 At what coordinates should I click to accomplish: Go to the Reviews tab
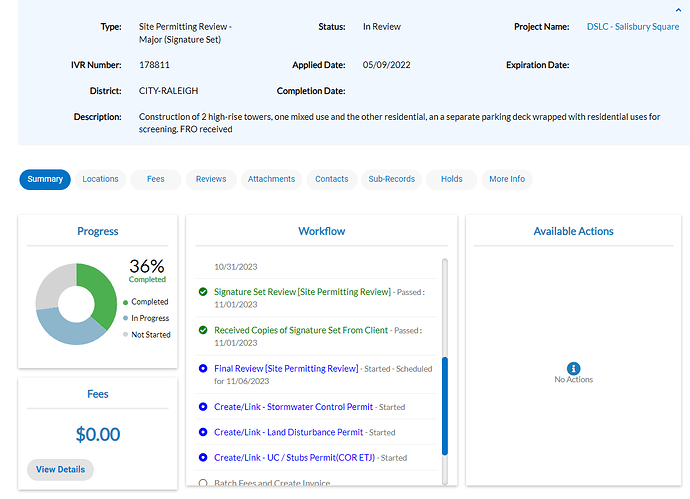[x=211, y=179]
